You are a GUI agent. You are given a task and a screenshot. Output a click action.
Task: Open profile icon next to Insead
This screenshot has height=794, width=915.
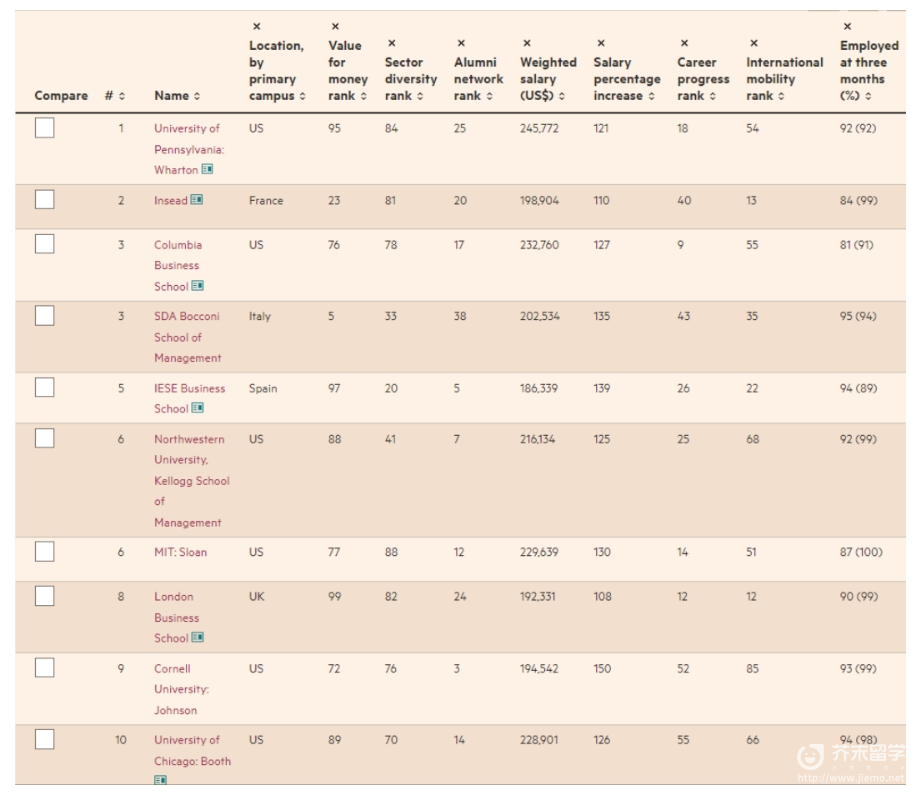click(197, 200)
